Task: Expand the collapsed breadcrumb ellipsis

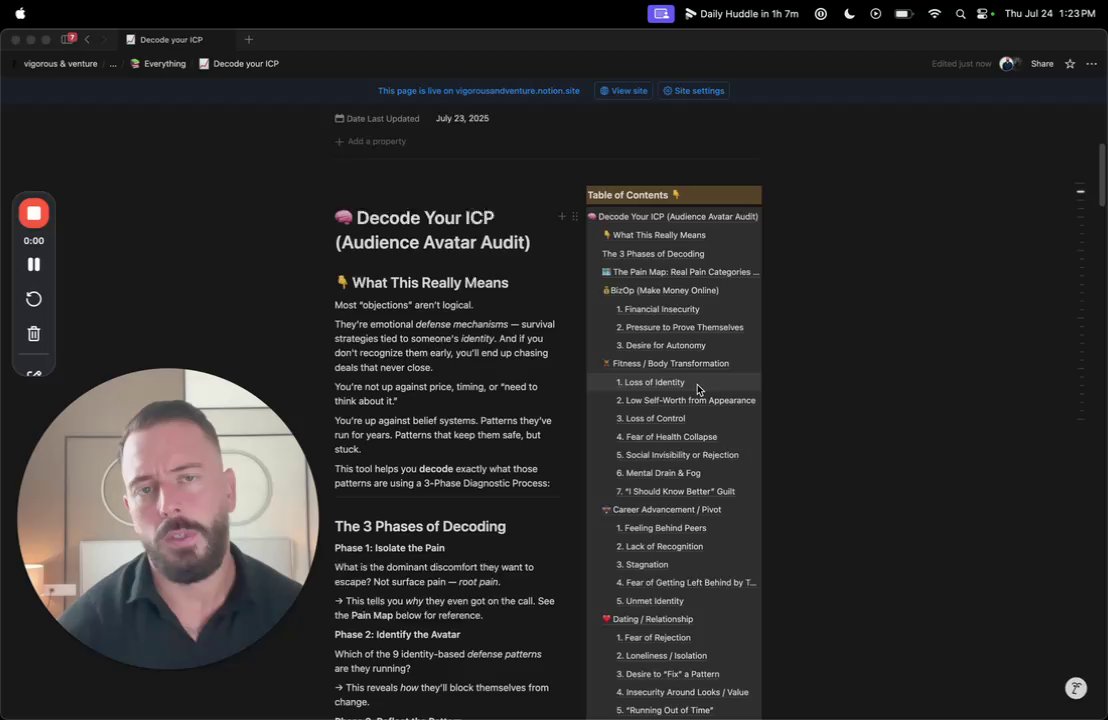Action: [113, 64]
